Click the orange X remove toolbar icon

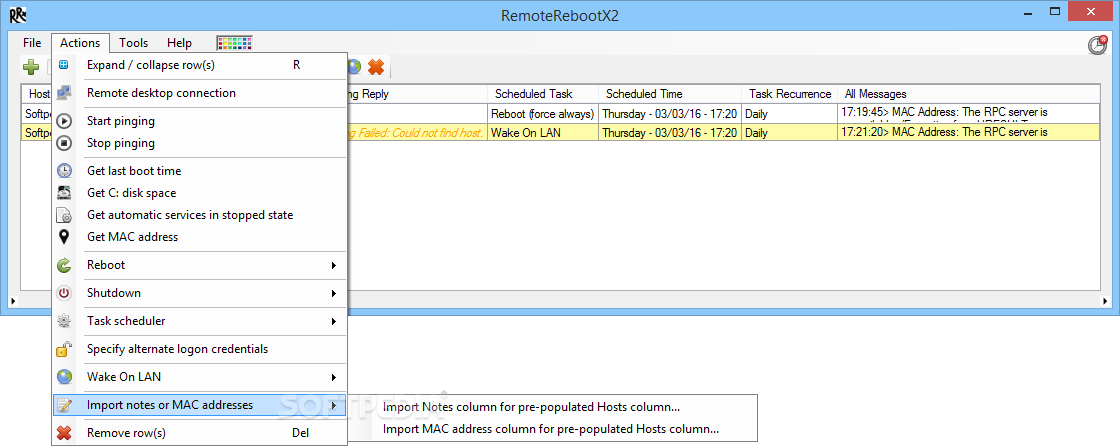click(x=376, y=67)
